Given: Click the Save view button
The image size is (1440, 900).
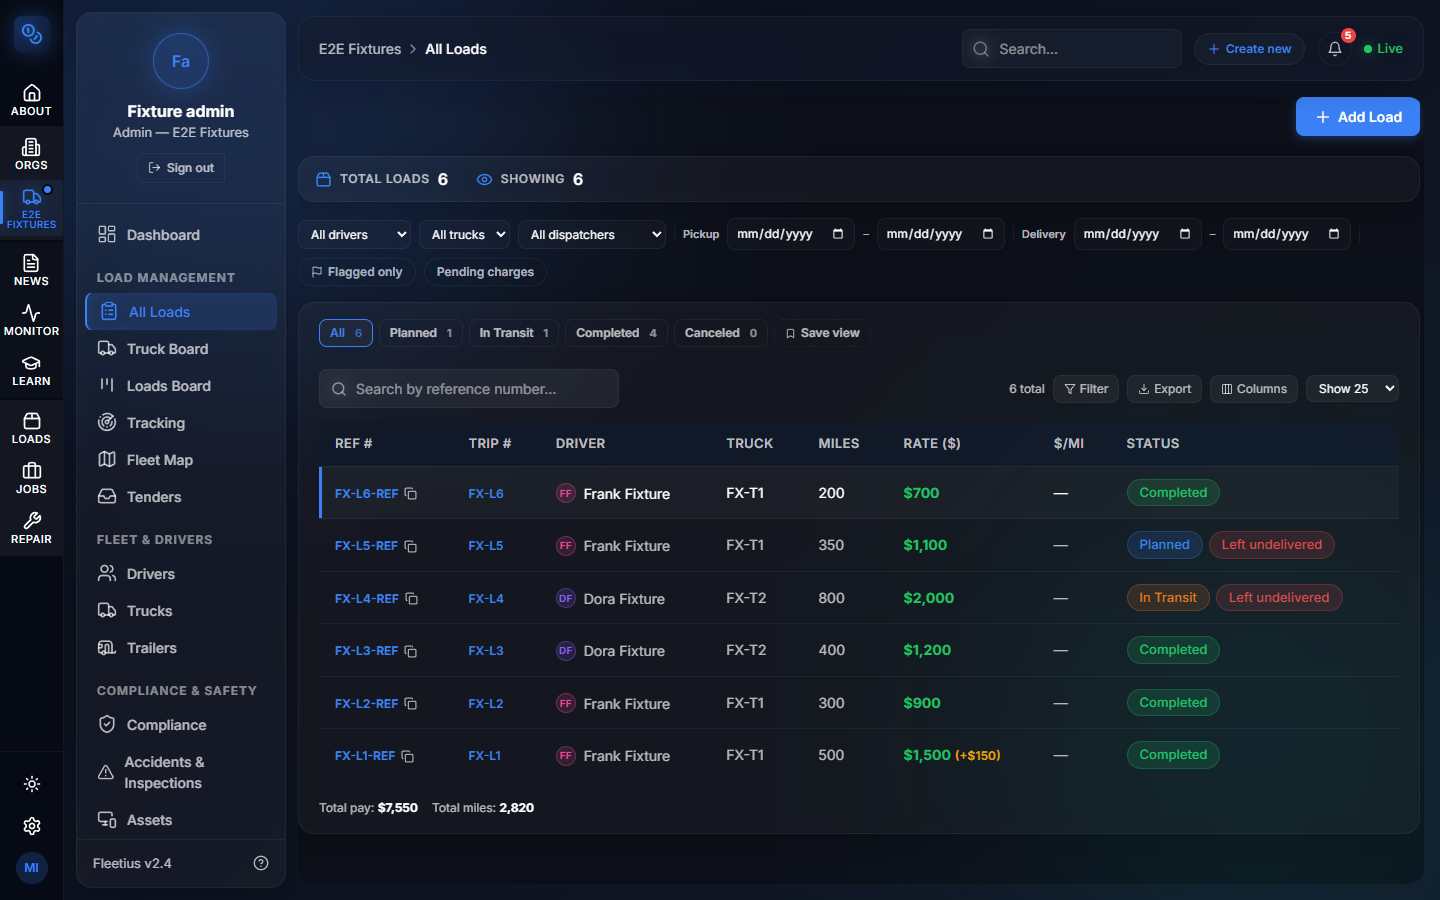Looking at the screenshot, I should pos(822,333).
